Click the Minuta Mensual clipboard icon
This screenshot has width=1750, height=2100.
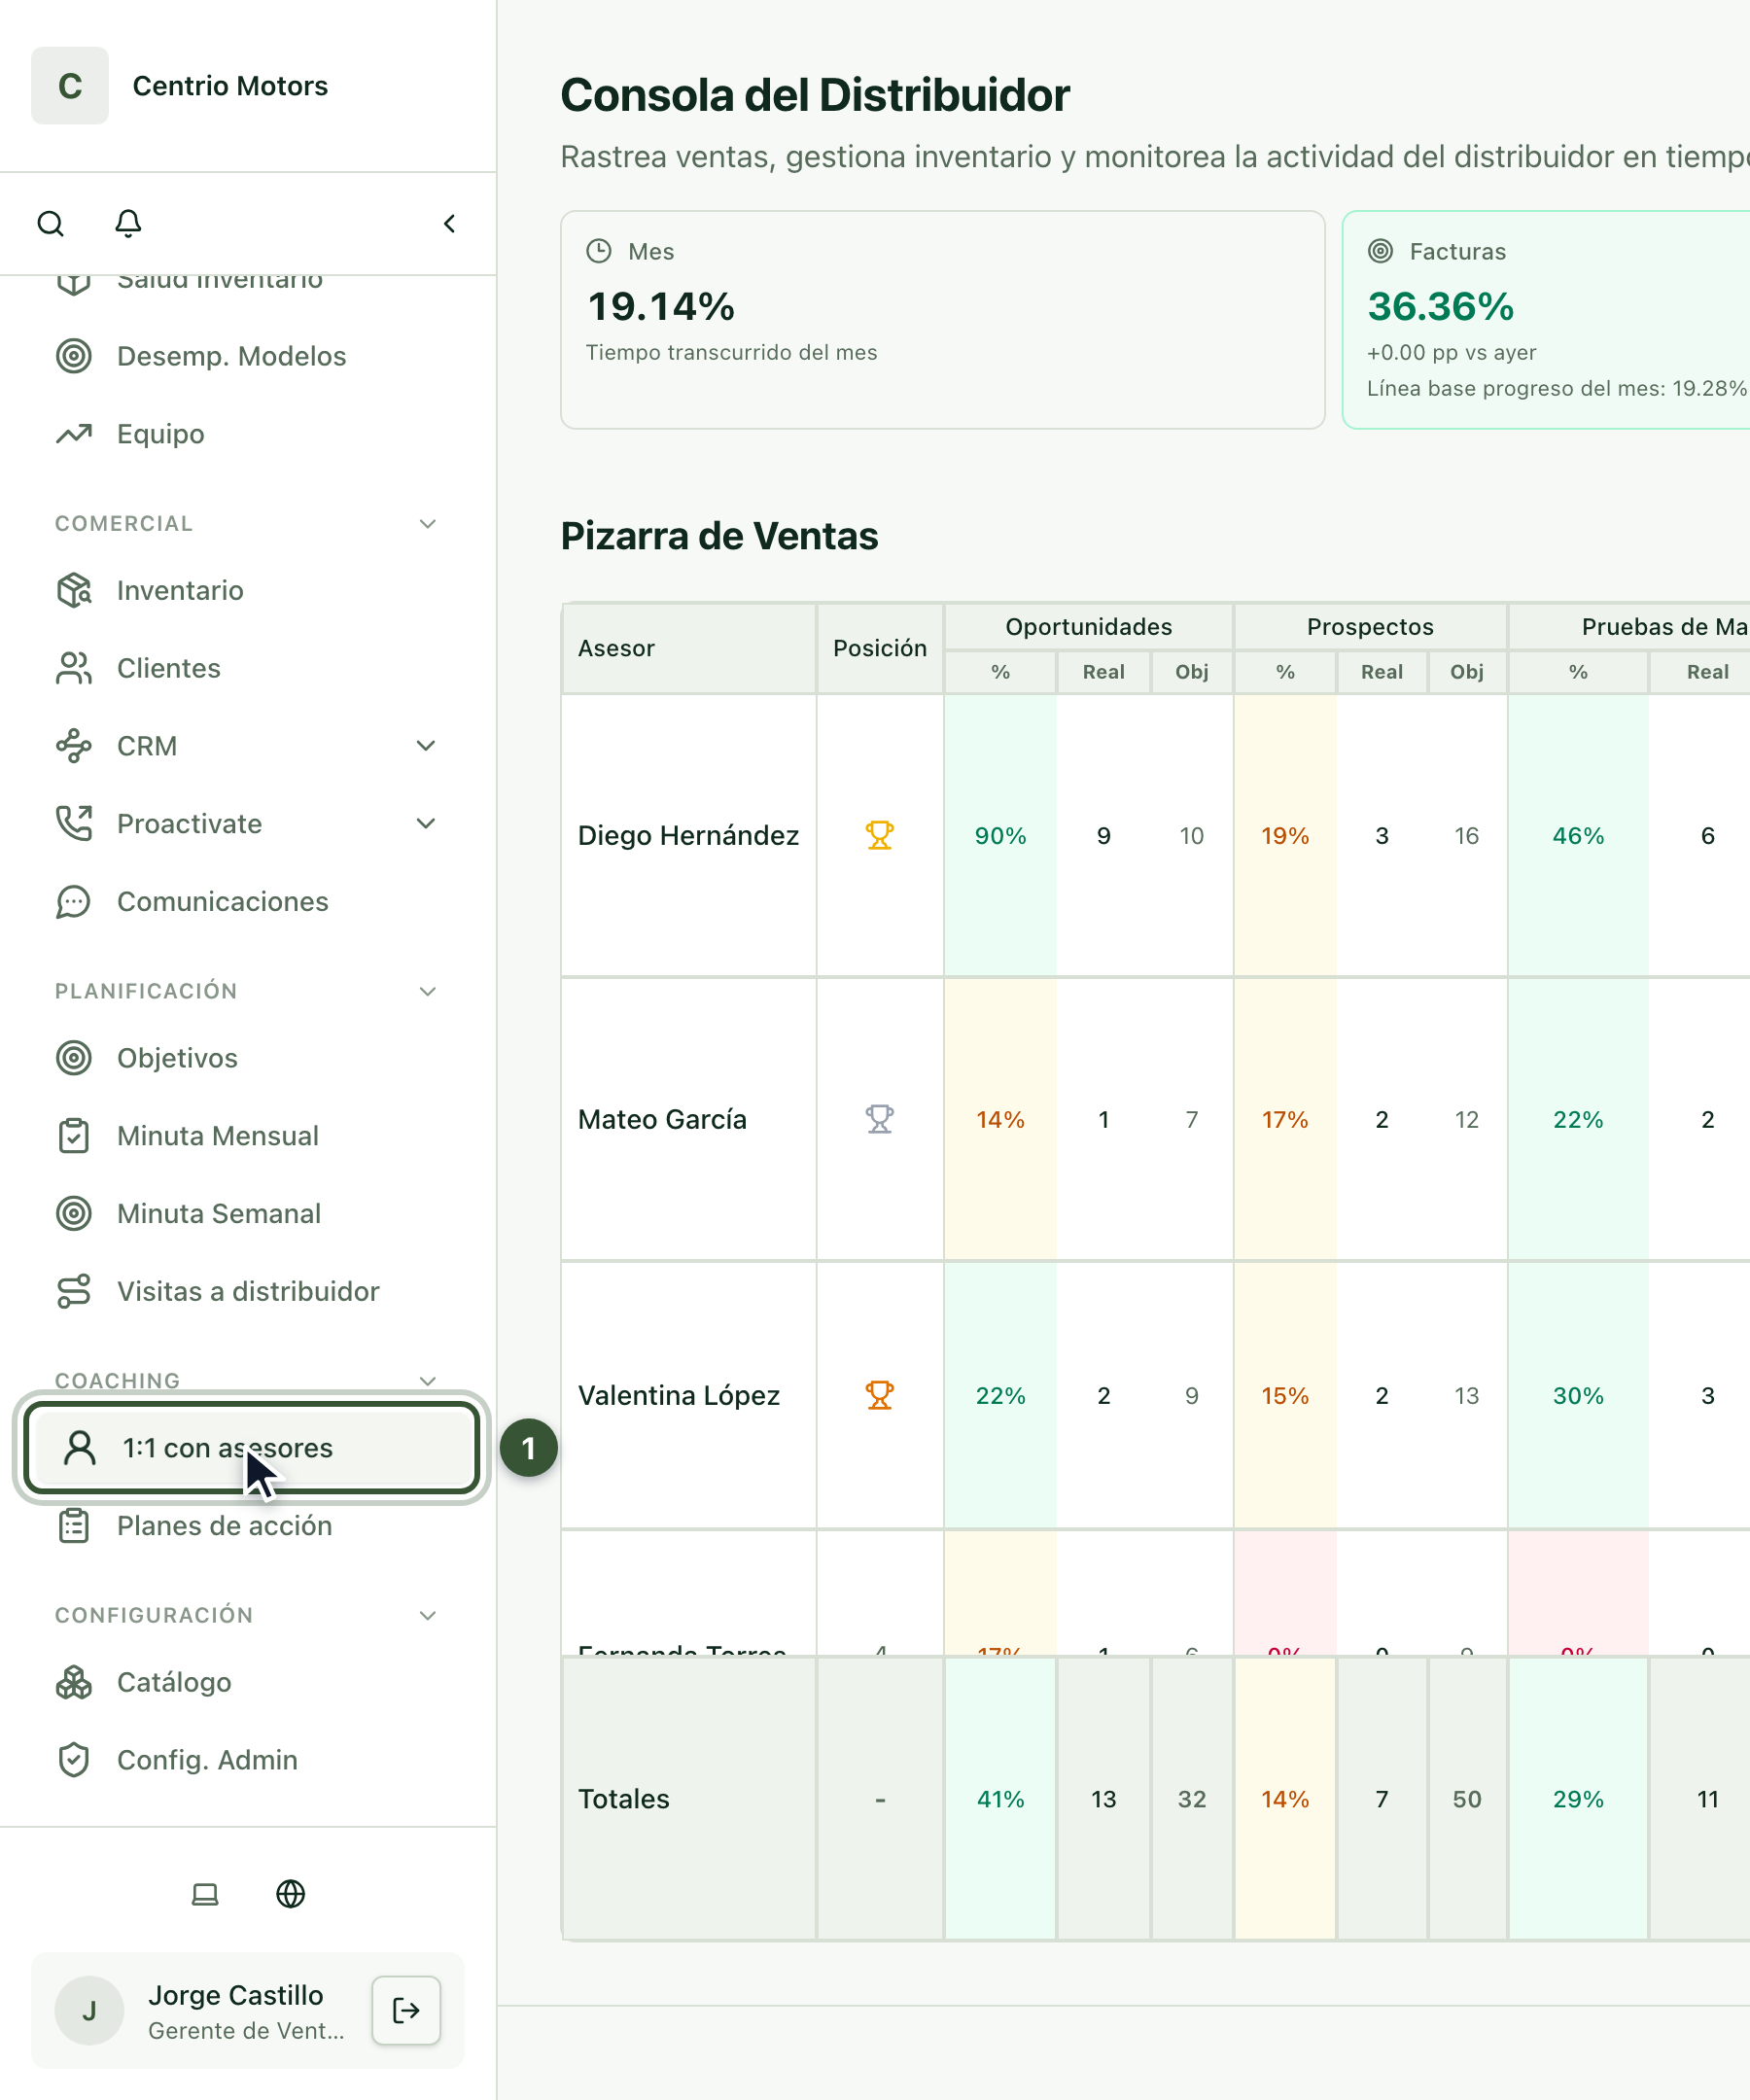(74, 1136)
